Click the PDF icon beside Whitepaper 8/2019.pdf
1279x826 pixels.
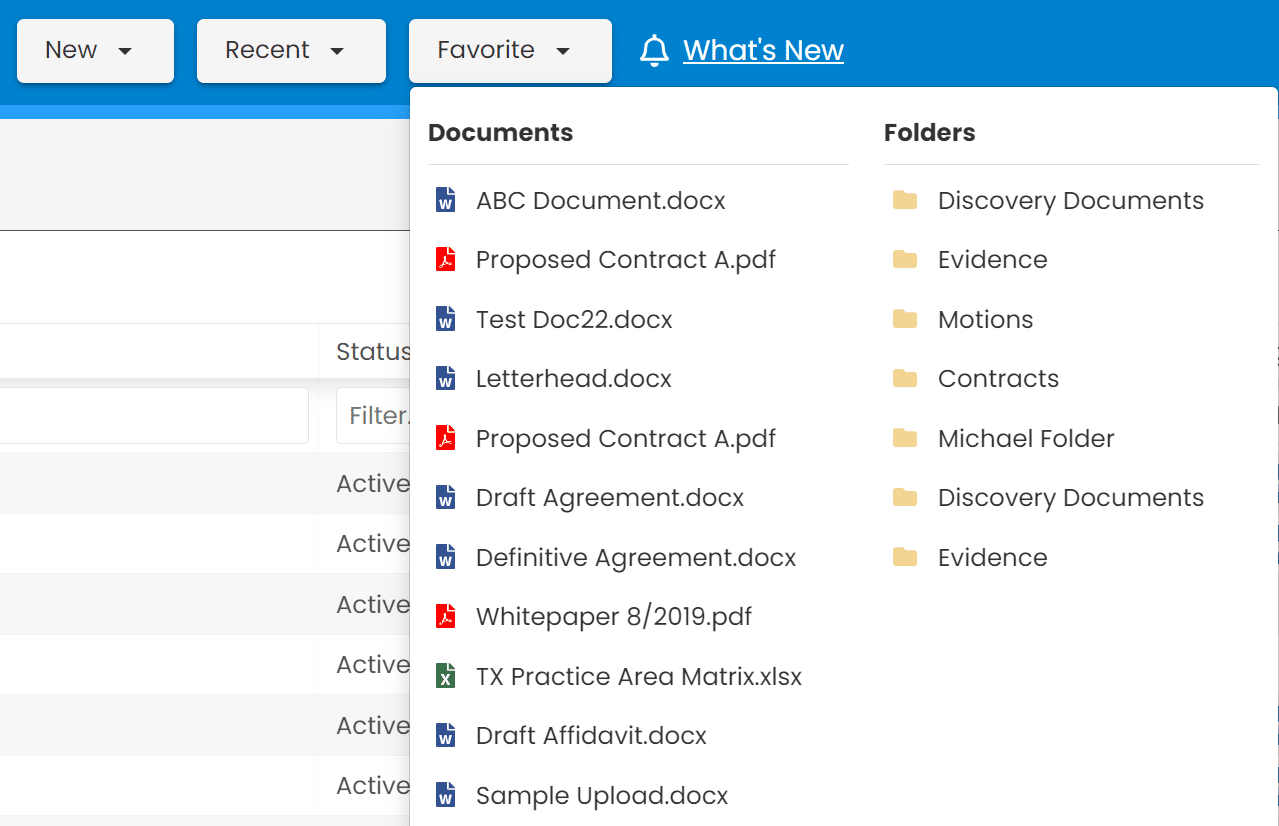pyautogui.click(x=446, y=616)
